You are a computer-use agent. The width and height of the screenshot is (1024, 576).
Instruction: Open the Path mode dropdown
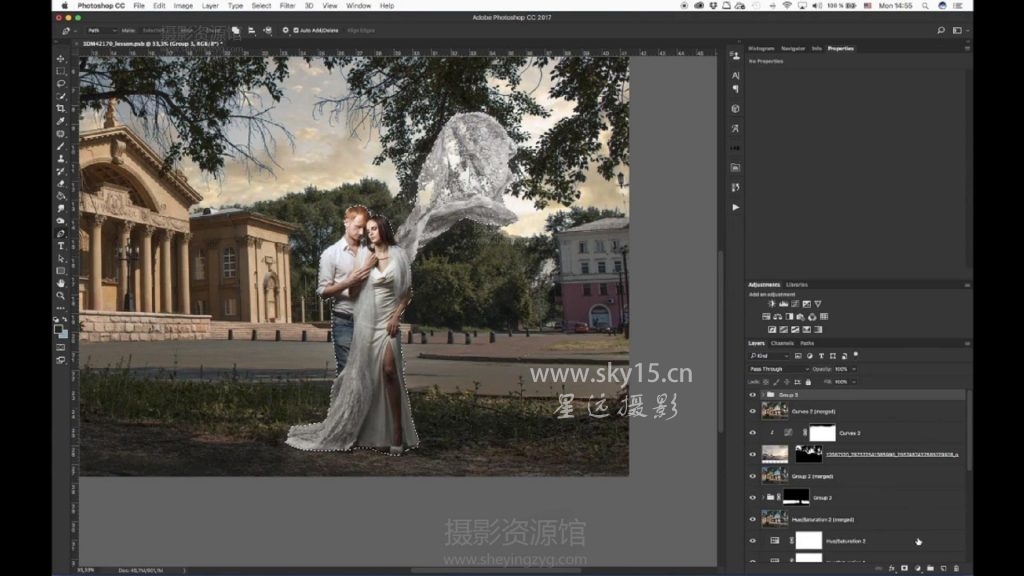[x=101, y=31]
